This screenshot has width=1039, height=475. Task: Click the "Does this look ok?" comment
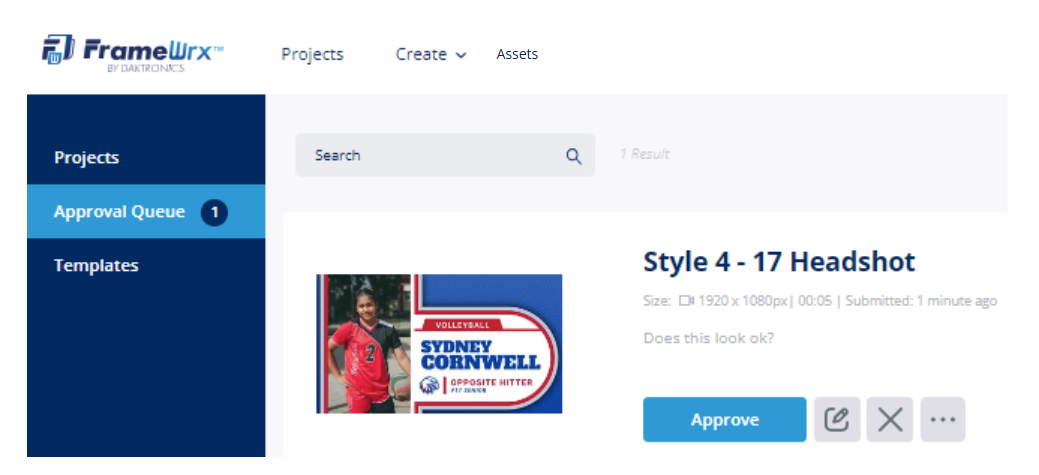708,338
